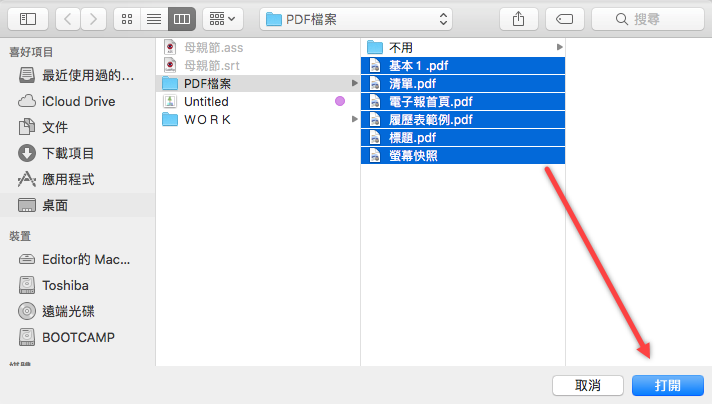Click the 打開 open button
The height and width of the screenshot is (404, 712).
[668, 385]
